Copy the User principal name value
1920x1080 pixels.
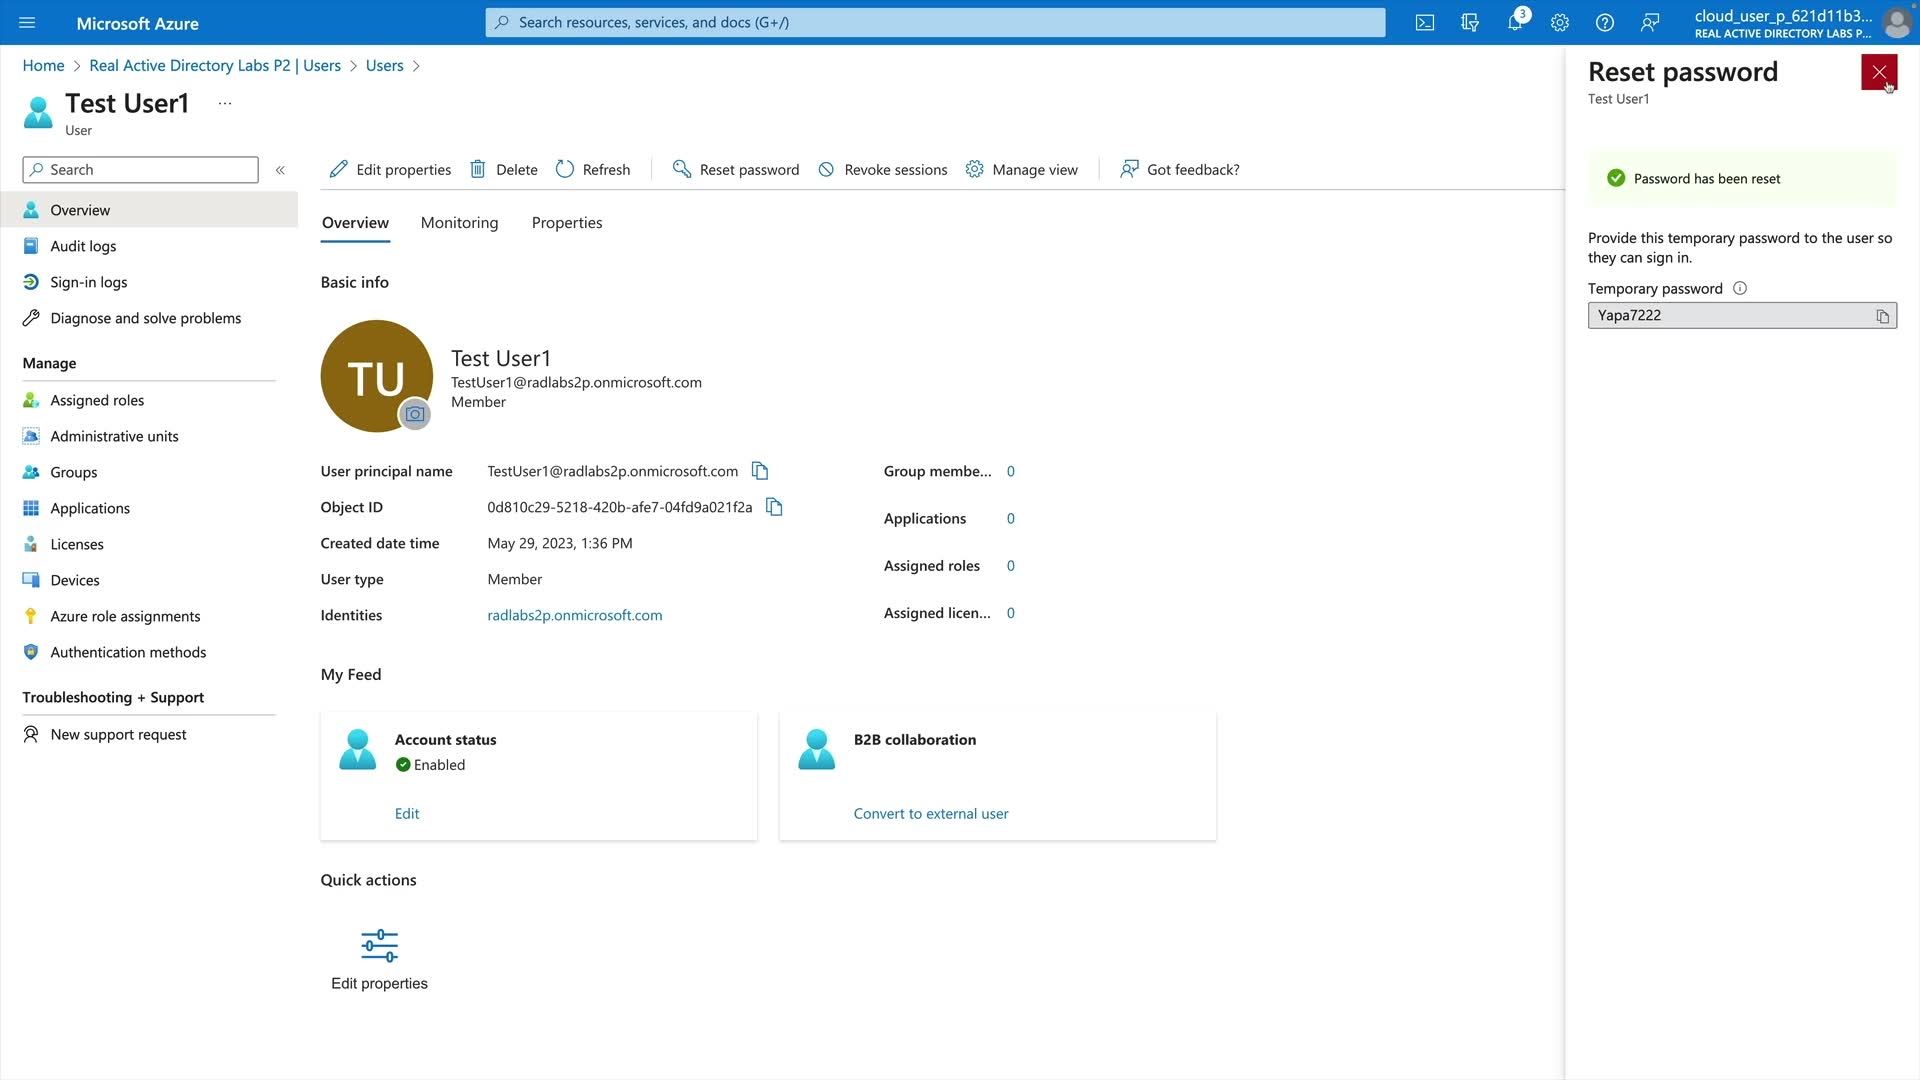click(x=760, y=471)
